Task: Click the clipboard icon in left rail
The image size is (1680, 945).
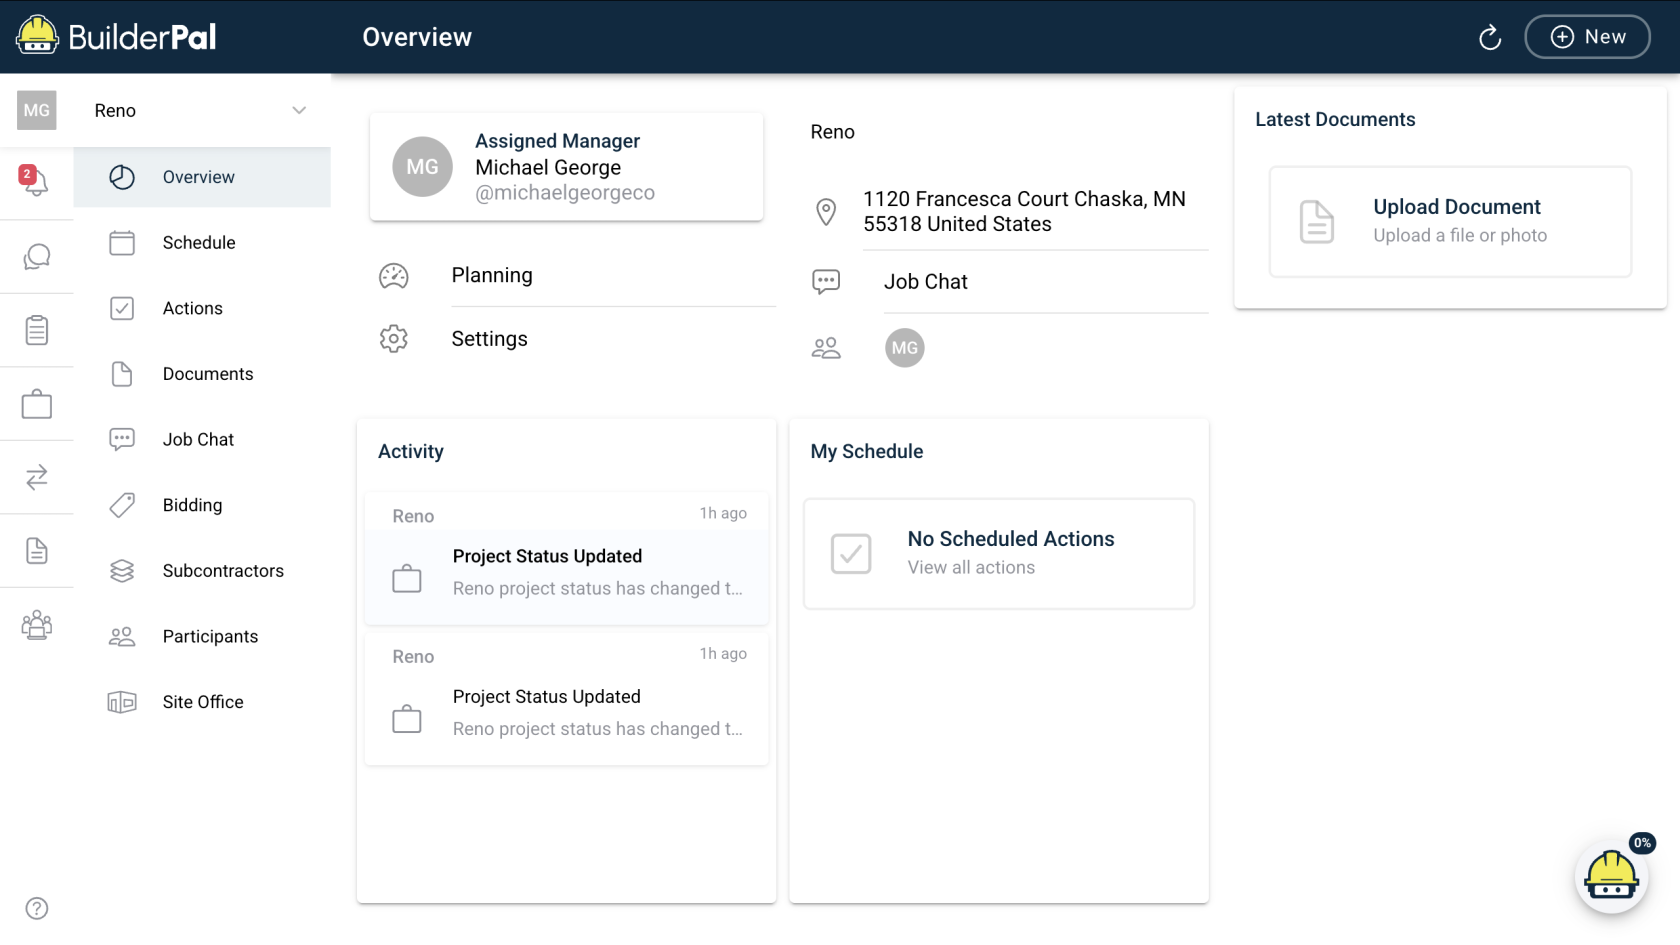Action: [37, 330]
